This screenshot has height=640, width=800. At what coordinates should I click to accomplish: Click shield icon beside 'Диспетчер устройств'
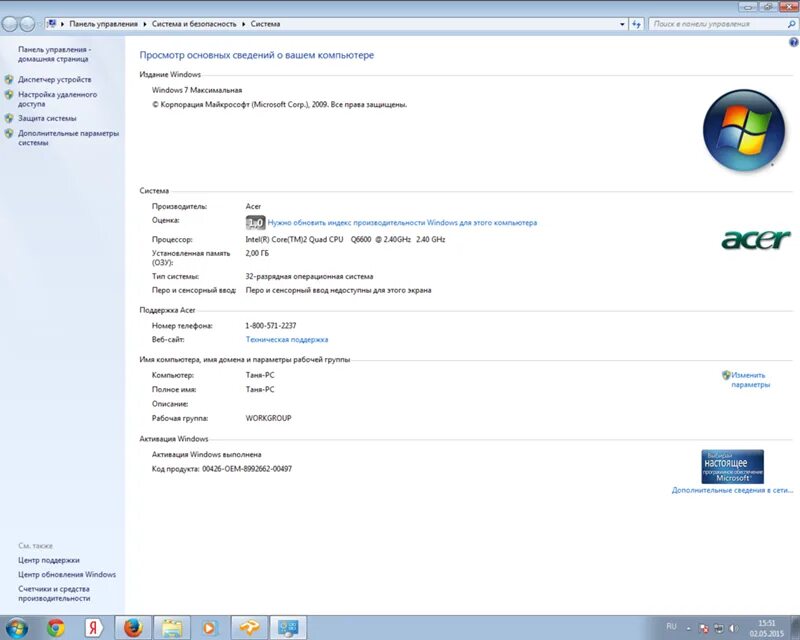coord(9,80)
